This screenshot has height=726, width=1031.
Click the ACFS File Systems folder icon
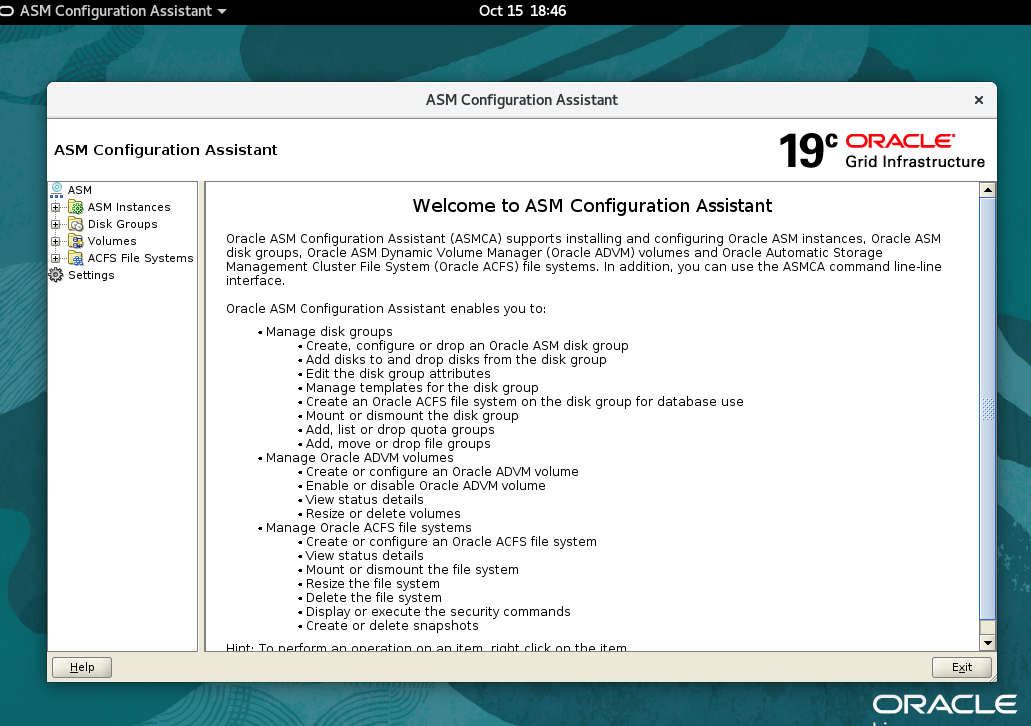76,258
